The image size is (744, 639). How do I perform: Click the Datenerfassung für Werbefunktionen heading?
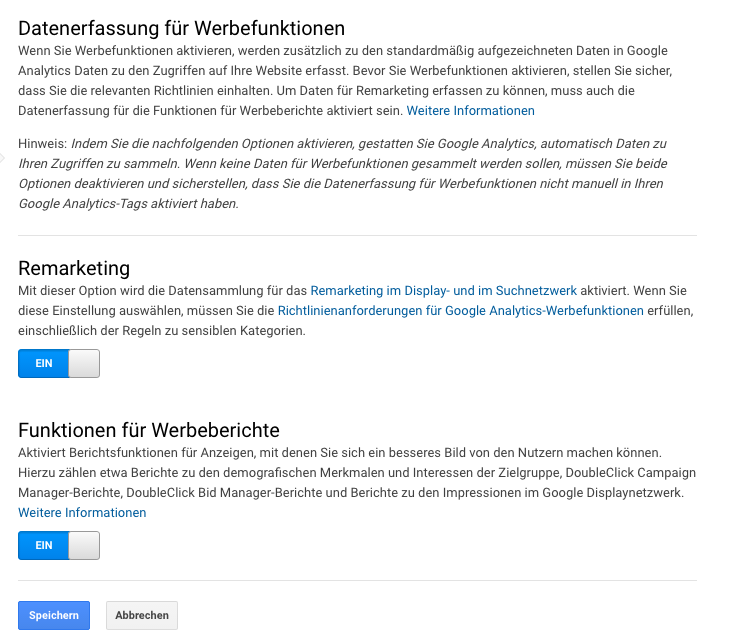[x=181, y=28]
